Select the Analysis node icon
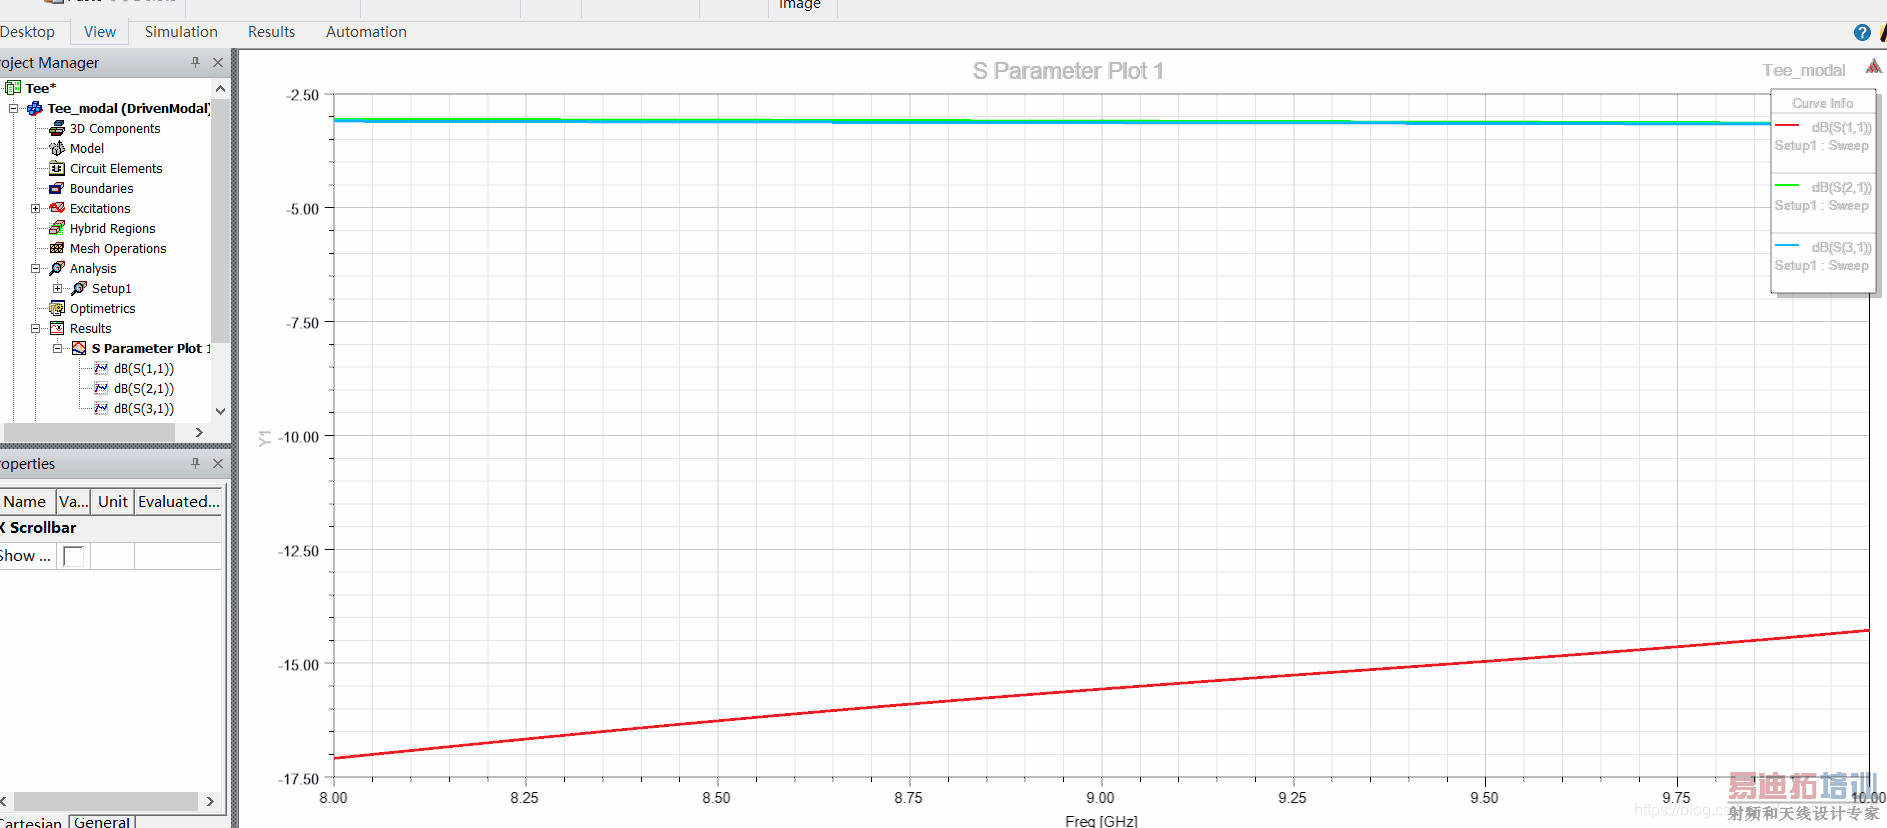 click(57, 268)
